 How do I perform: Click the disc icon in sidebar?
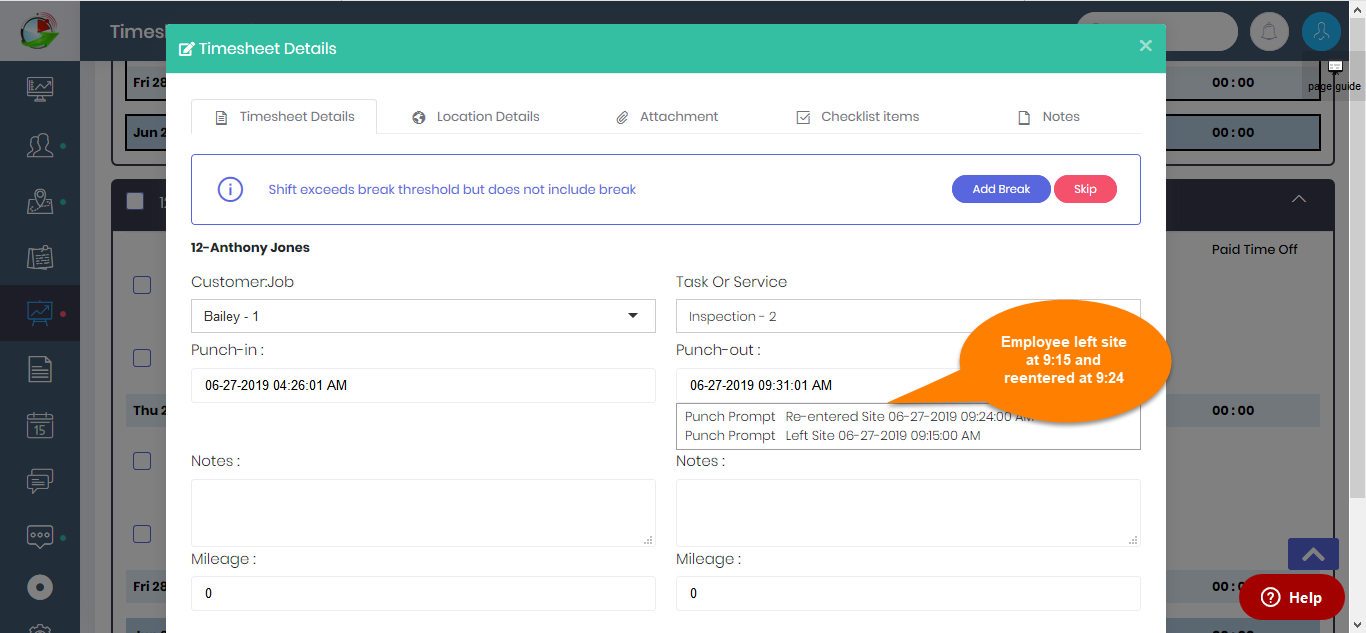pos(40,587)
